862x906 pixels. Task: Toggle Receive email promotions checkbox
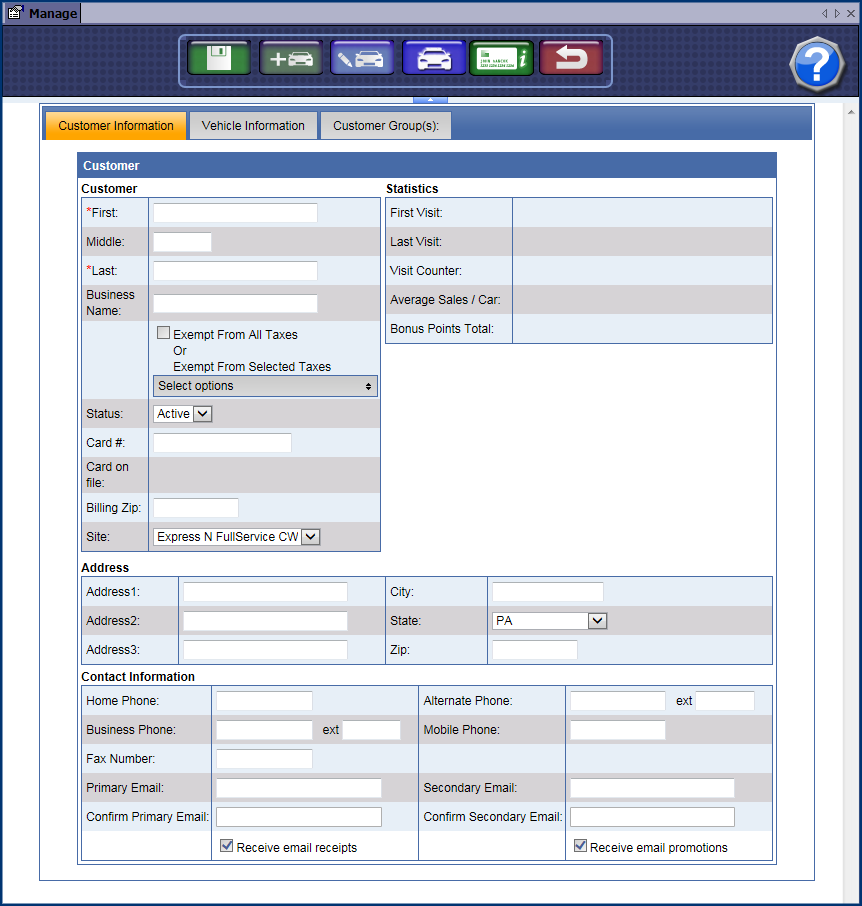[580, 846]
